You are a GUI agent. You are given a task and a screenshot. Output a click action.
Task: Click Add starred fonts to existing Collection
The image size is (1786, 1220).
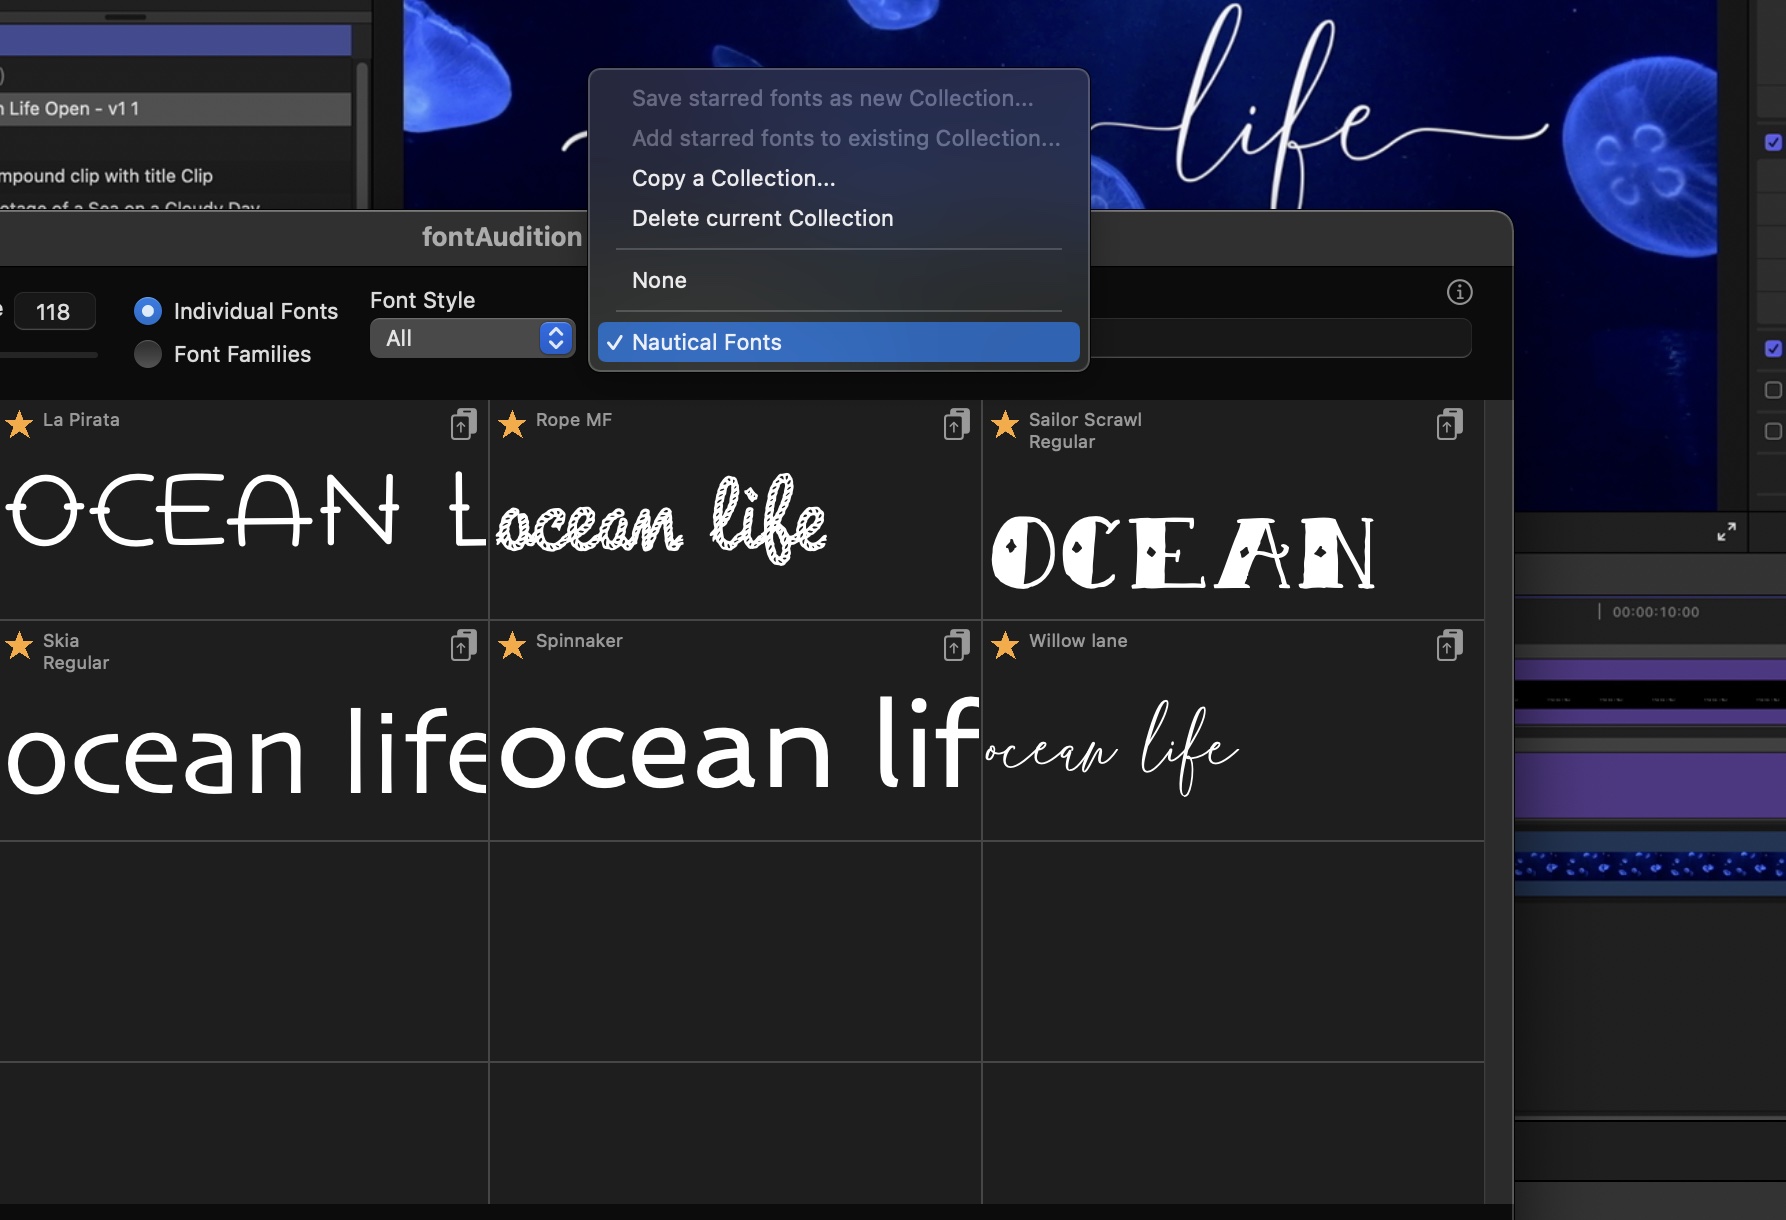coord(845,138)
